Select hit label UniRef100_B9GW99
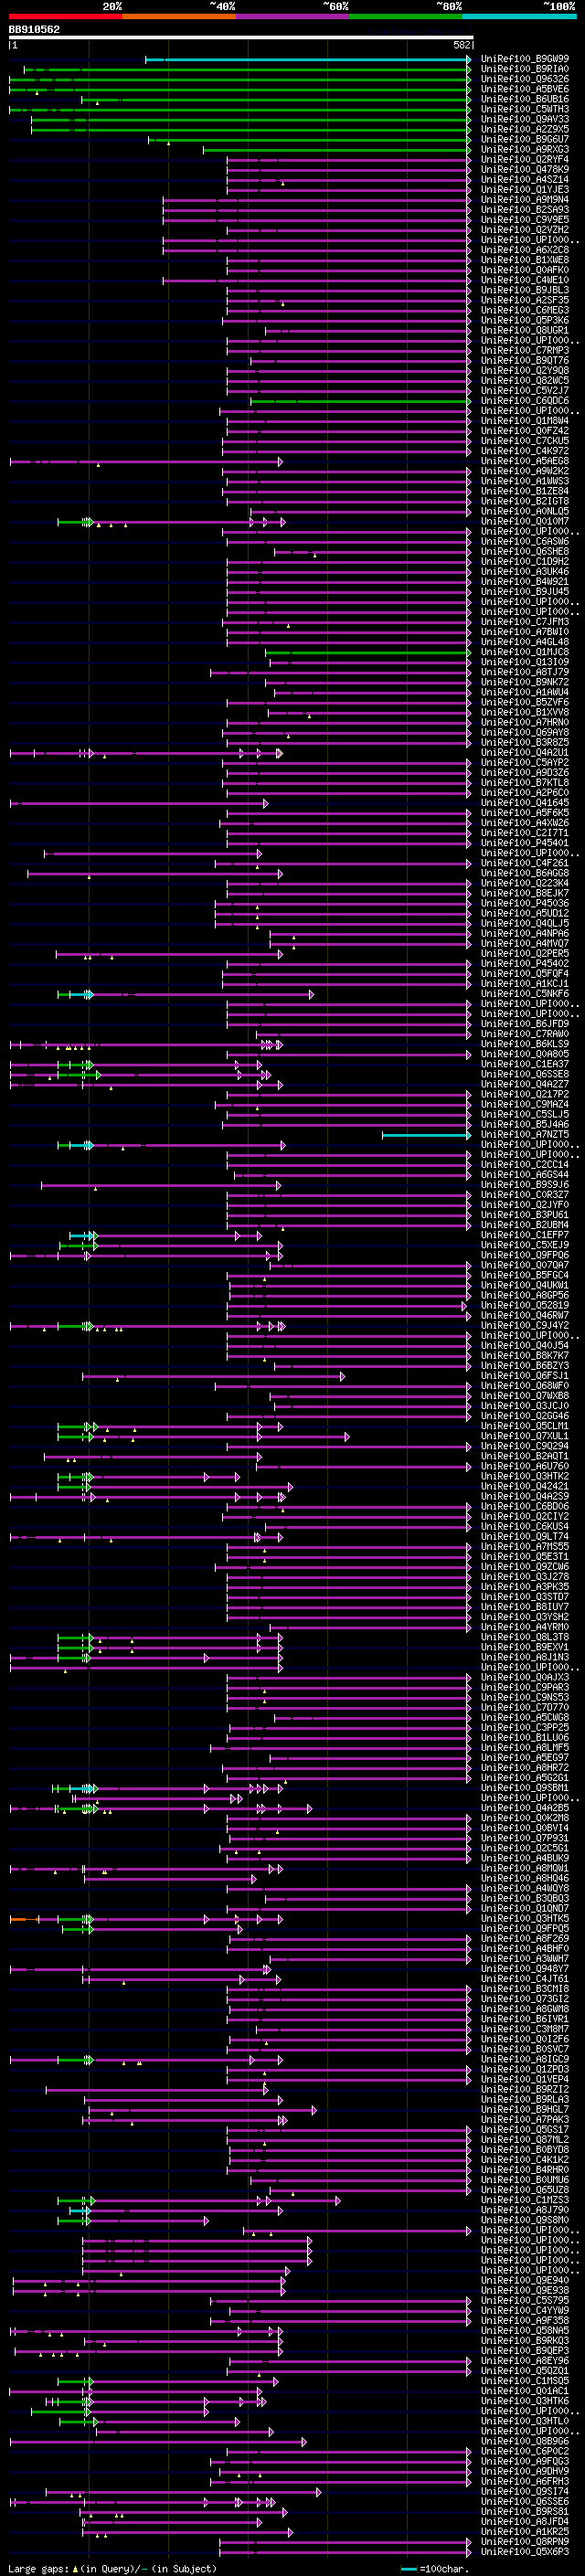585x2576 pixels. tap(525, 59)
